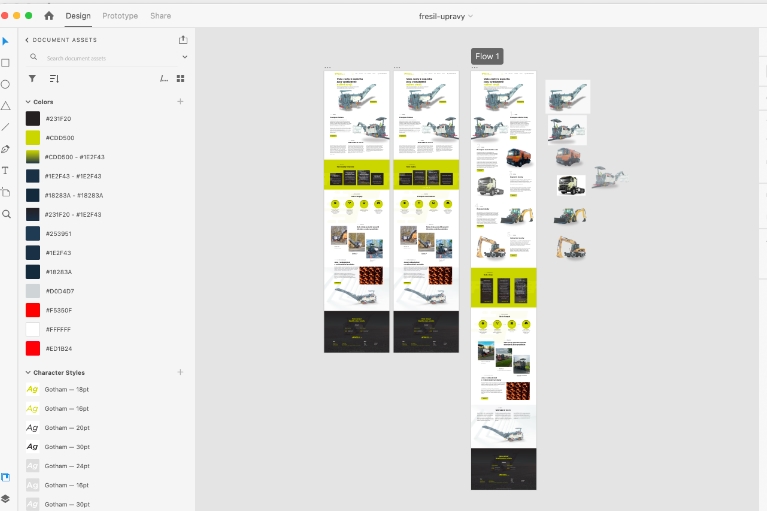Select the Rectangle tool

point(6,63)
